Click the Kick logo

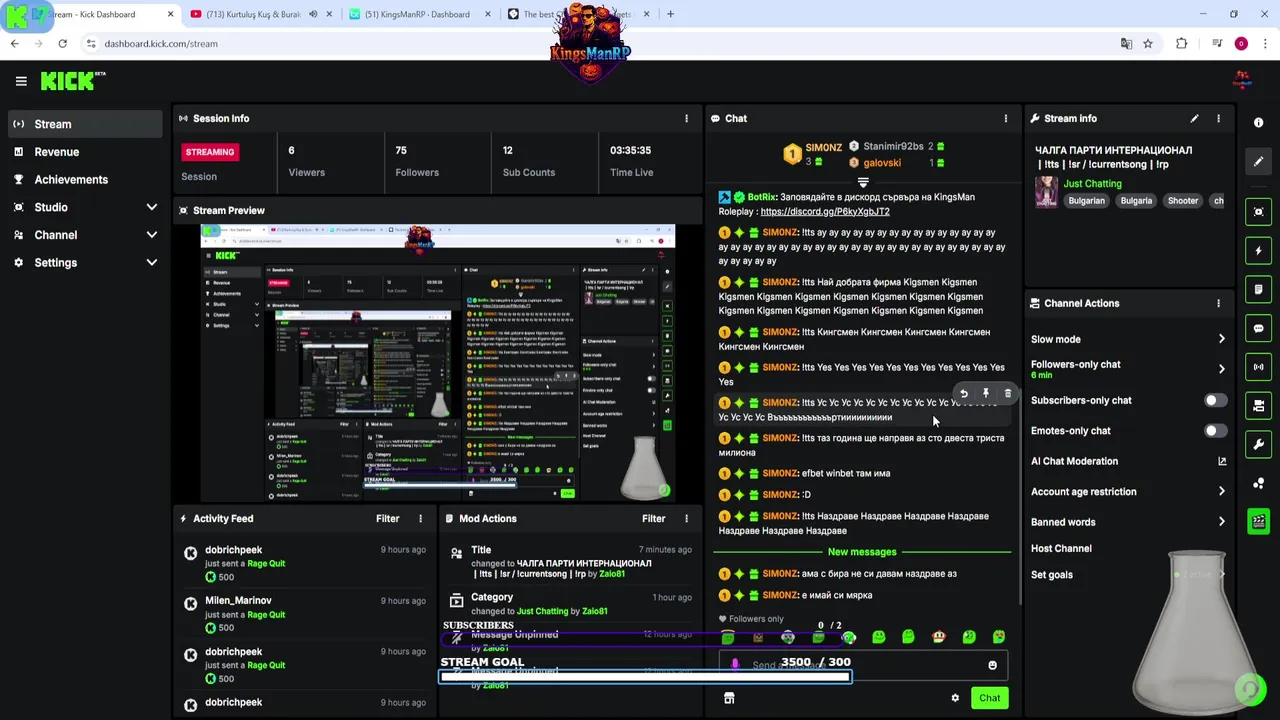point(73,81)
